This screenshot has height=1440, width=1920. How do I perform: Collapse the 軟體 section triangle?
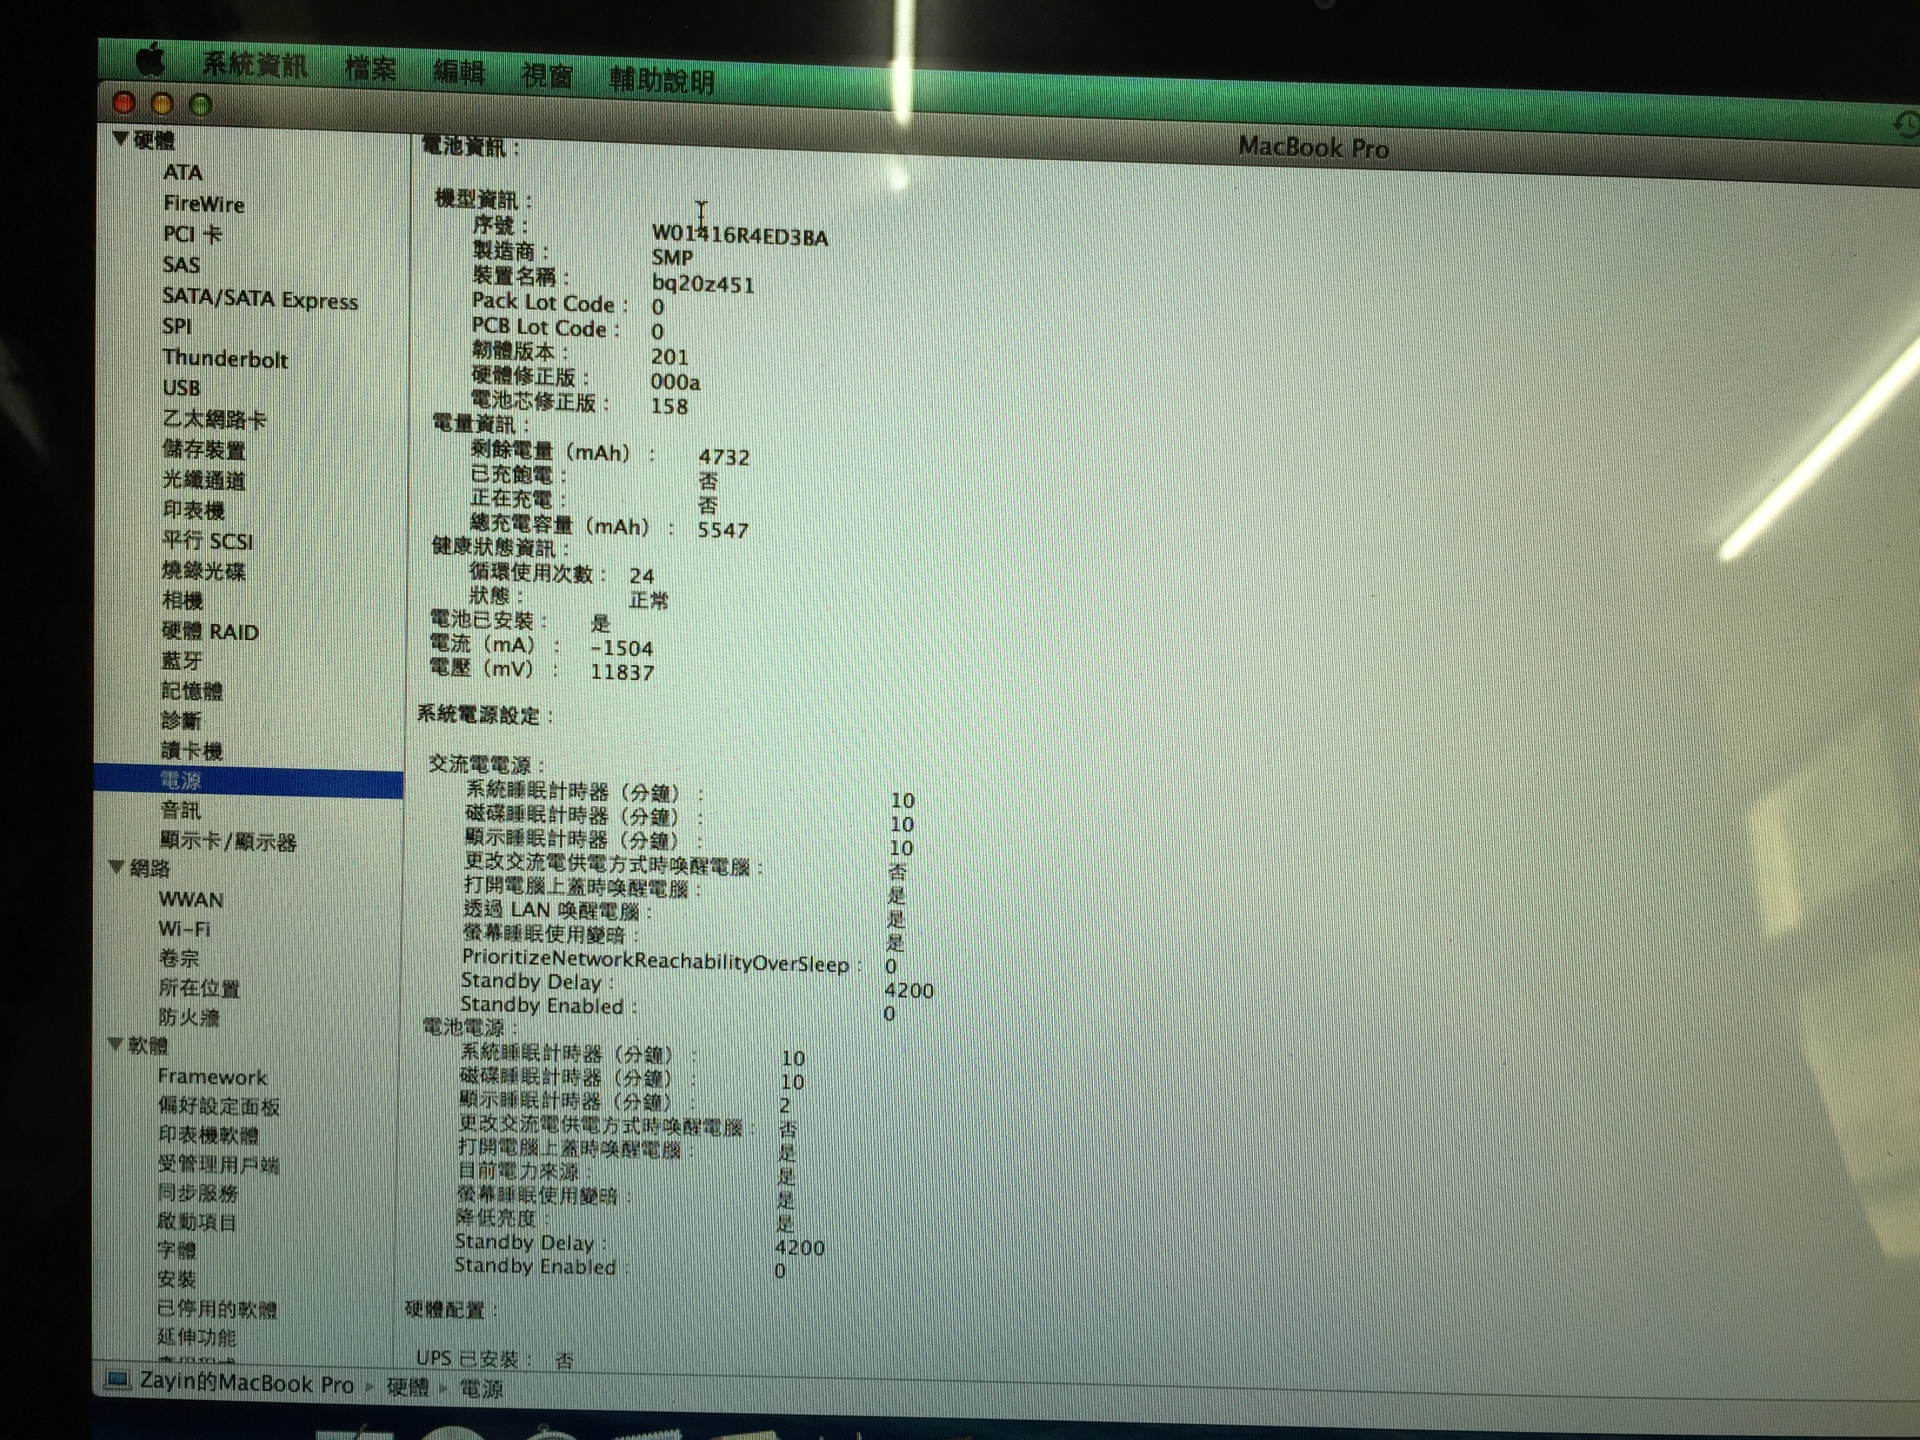pyautogui.click(x=115, y=1043)
